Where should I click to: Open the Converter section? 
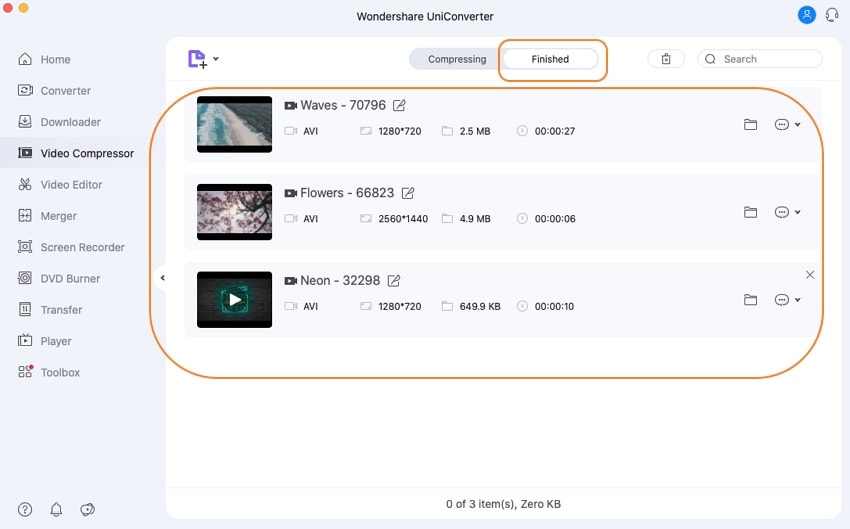pos(54,91)
